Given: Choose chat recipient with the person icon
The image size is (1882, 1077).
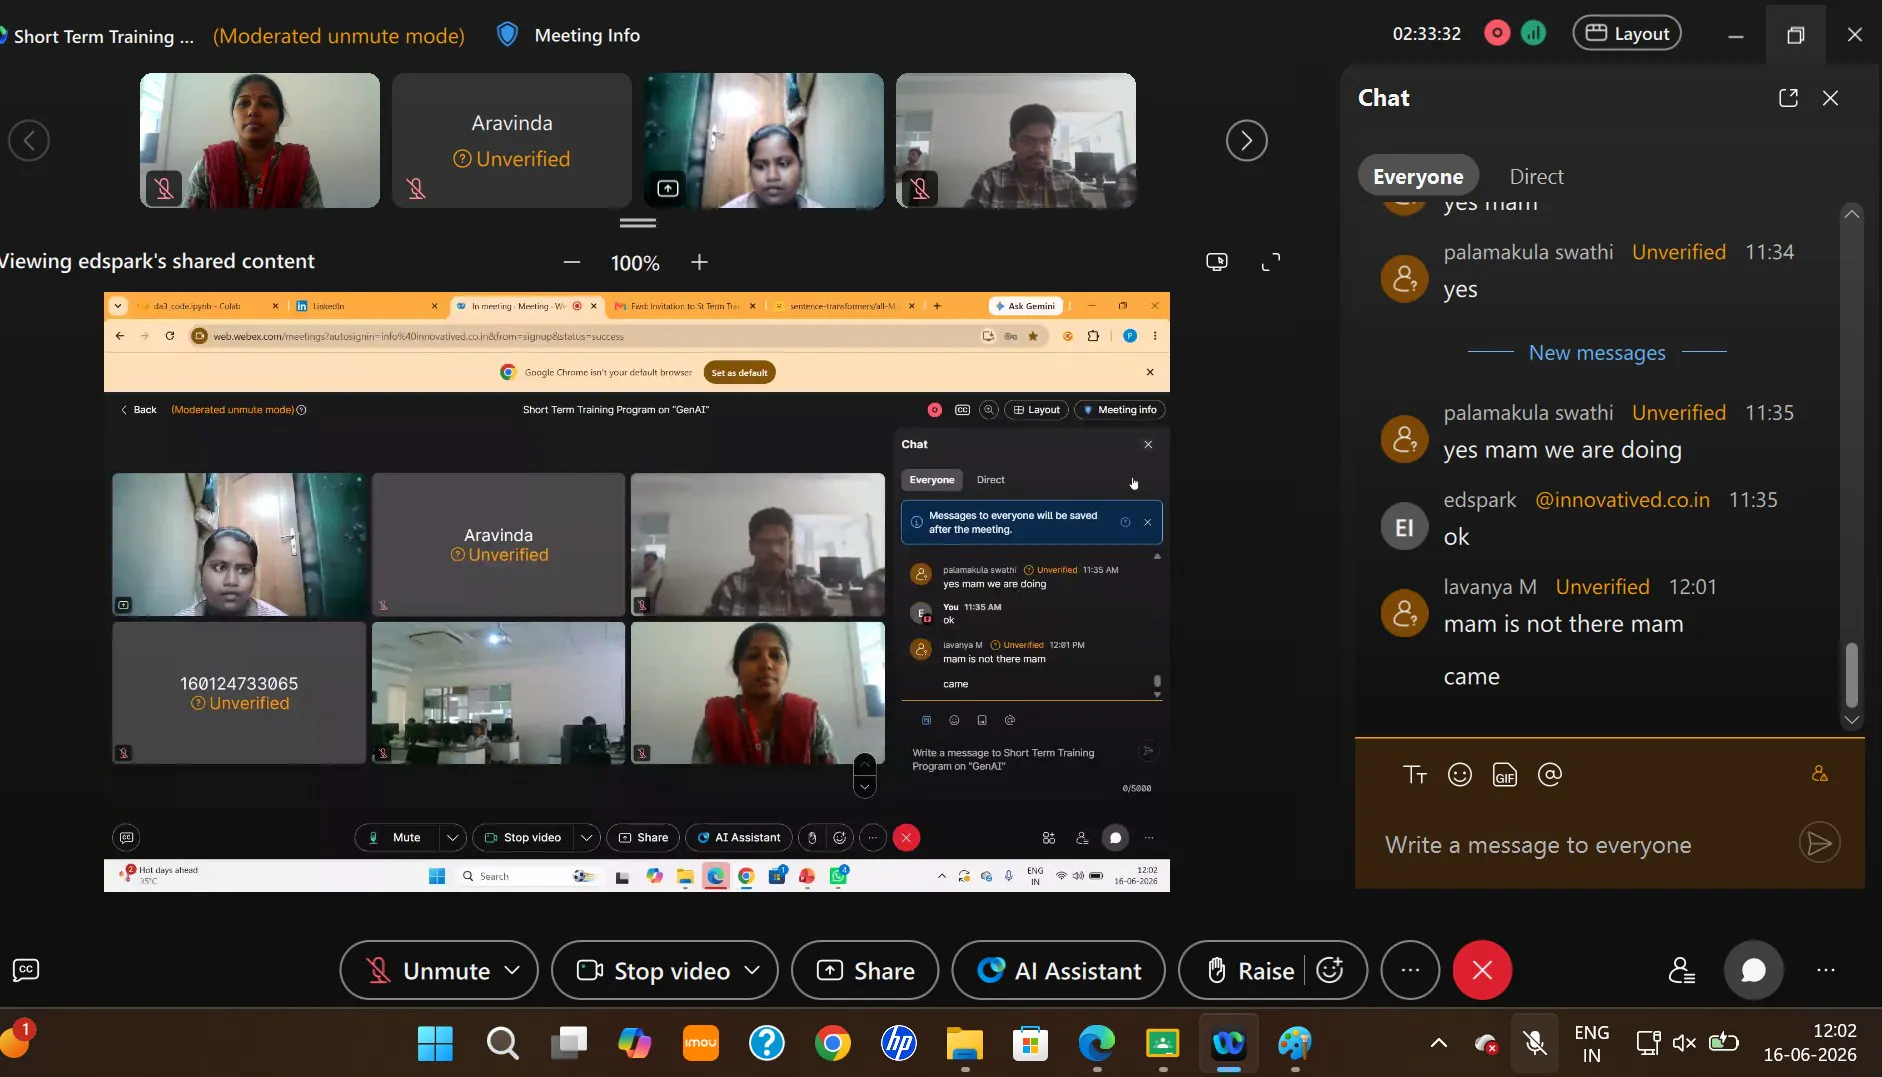Looking at the screenshot, I should (1820, 774).
